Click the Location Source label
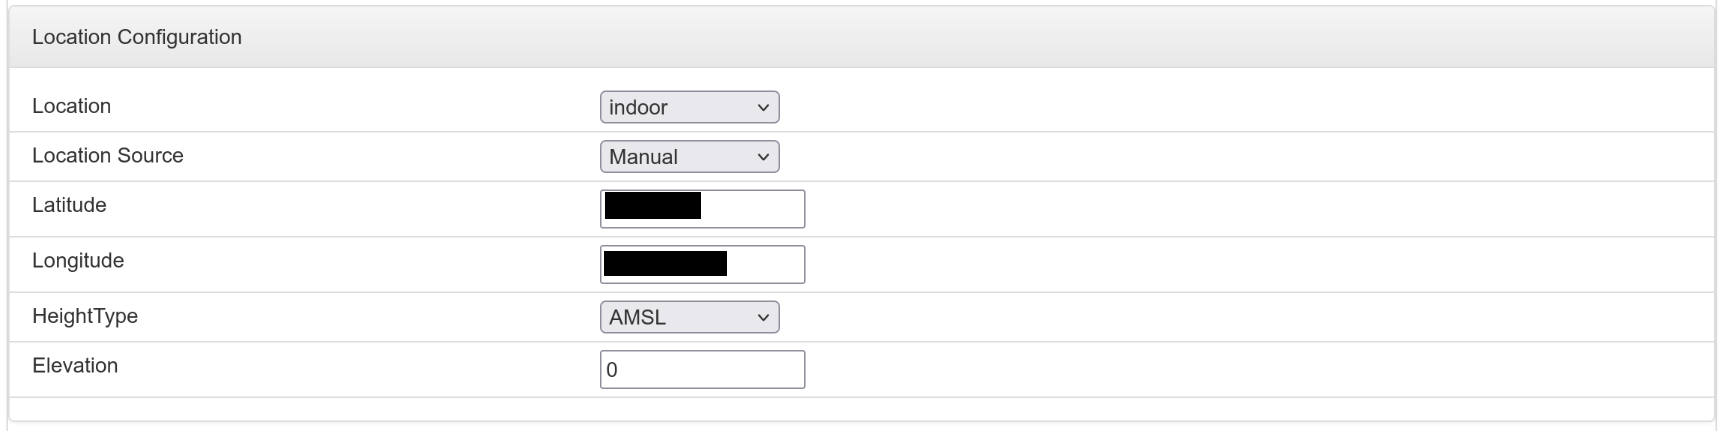 pyautogui.click(x=108, y=156)
